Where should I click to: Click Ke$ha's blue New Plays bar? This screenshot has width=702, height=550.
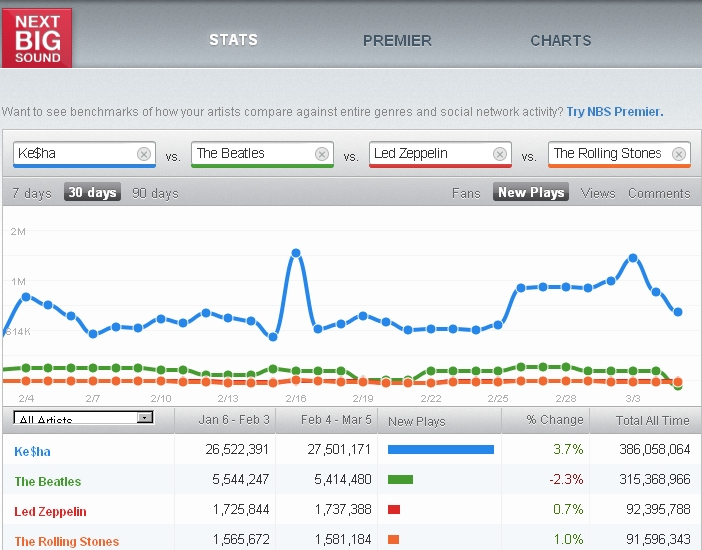pyautogui.click(x=440, y=450)
